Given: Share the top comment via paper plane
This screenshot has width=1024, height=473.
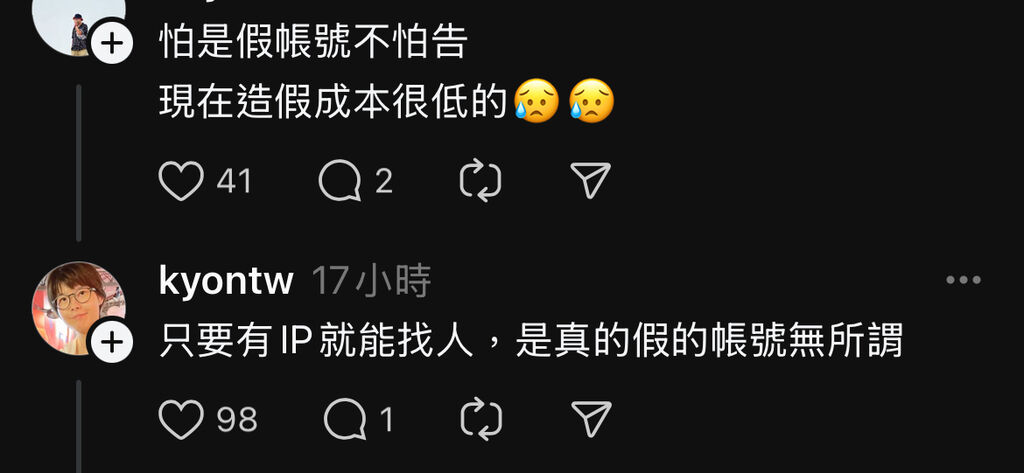Looking at the screenshot, I should 590,180.
